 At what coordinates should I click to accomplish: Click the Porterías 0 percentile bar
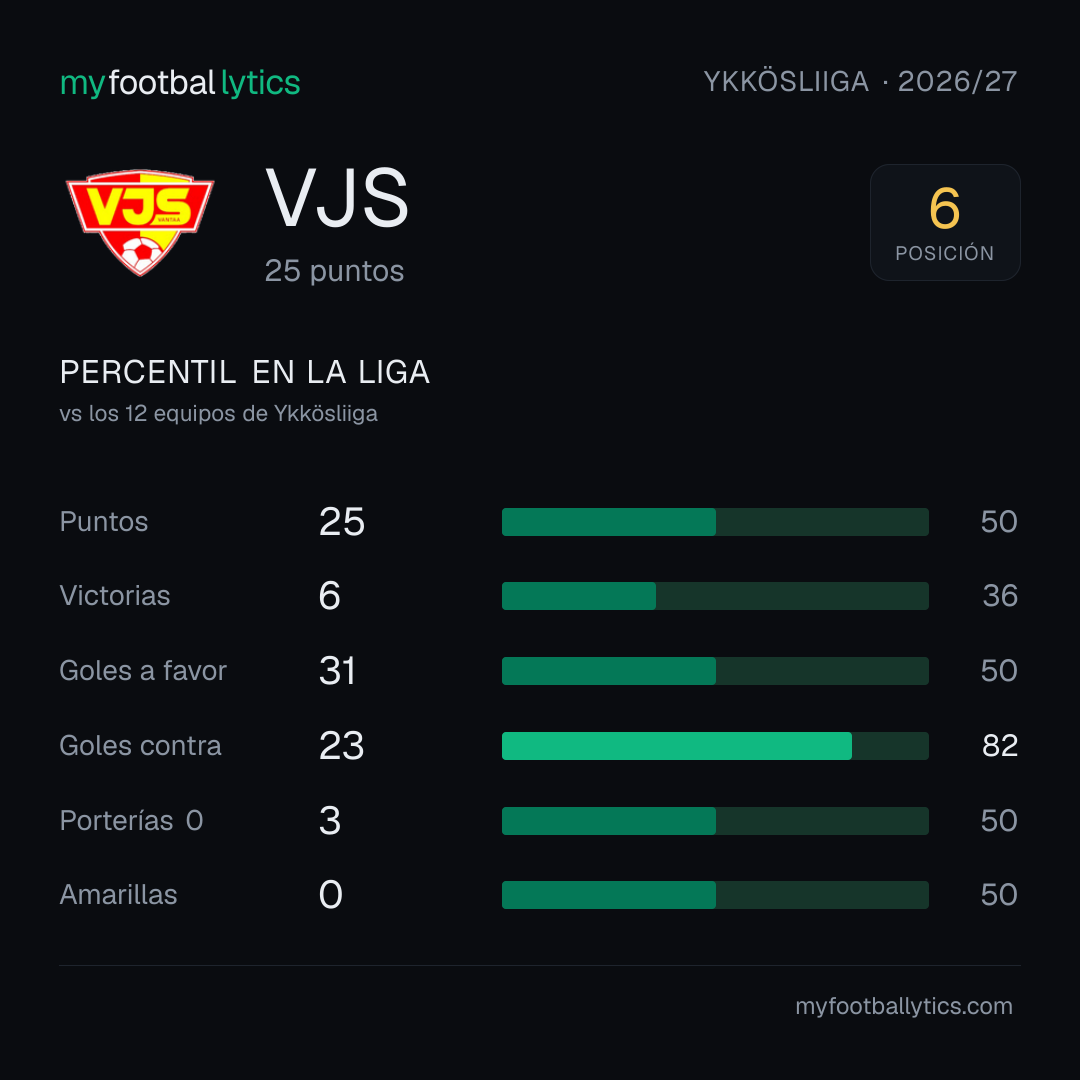715,821
